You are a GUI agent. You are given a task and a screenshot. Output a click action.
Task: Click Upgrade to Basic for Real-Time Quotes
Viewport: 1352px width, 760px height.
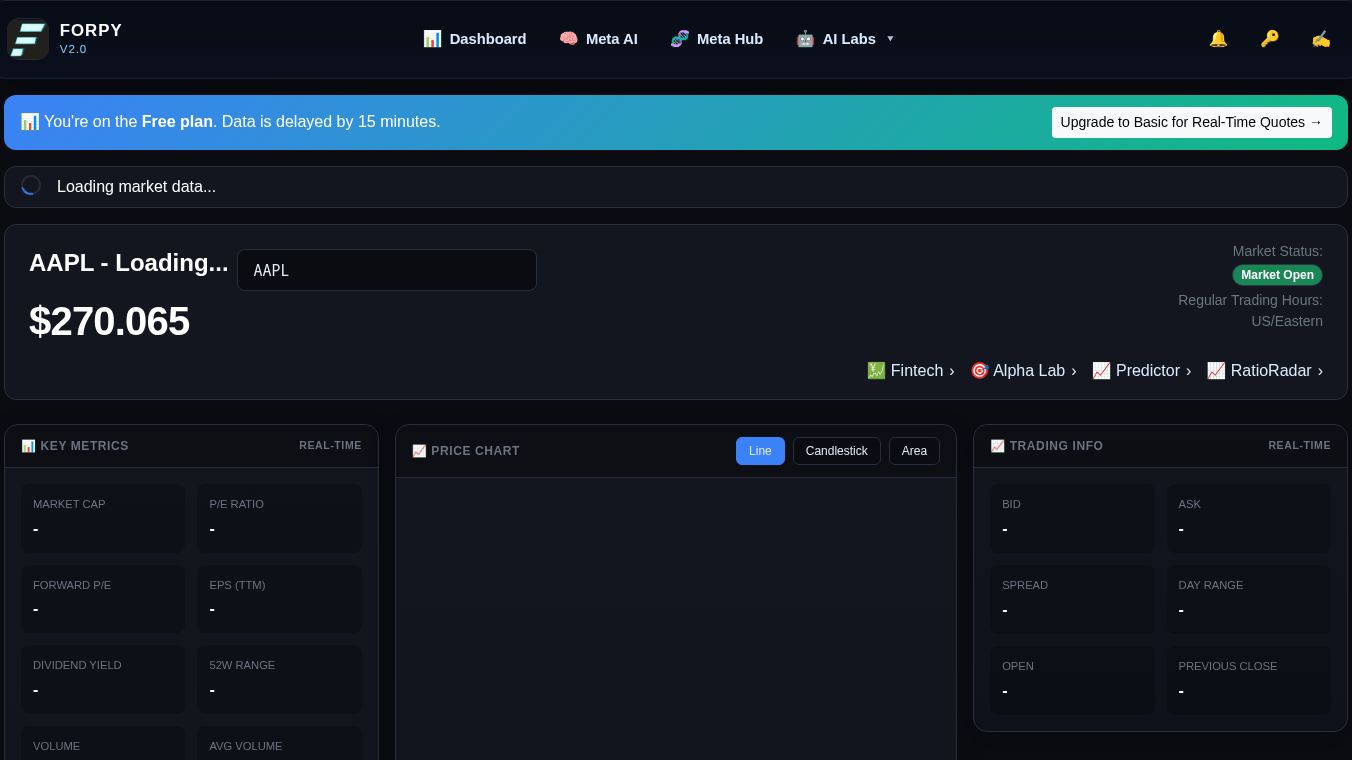pyautogui.click(x=1191, y=122)
